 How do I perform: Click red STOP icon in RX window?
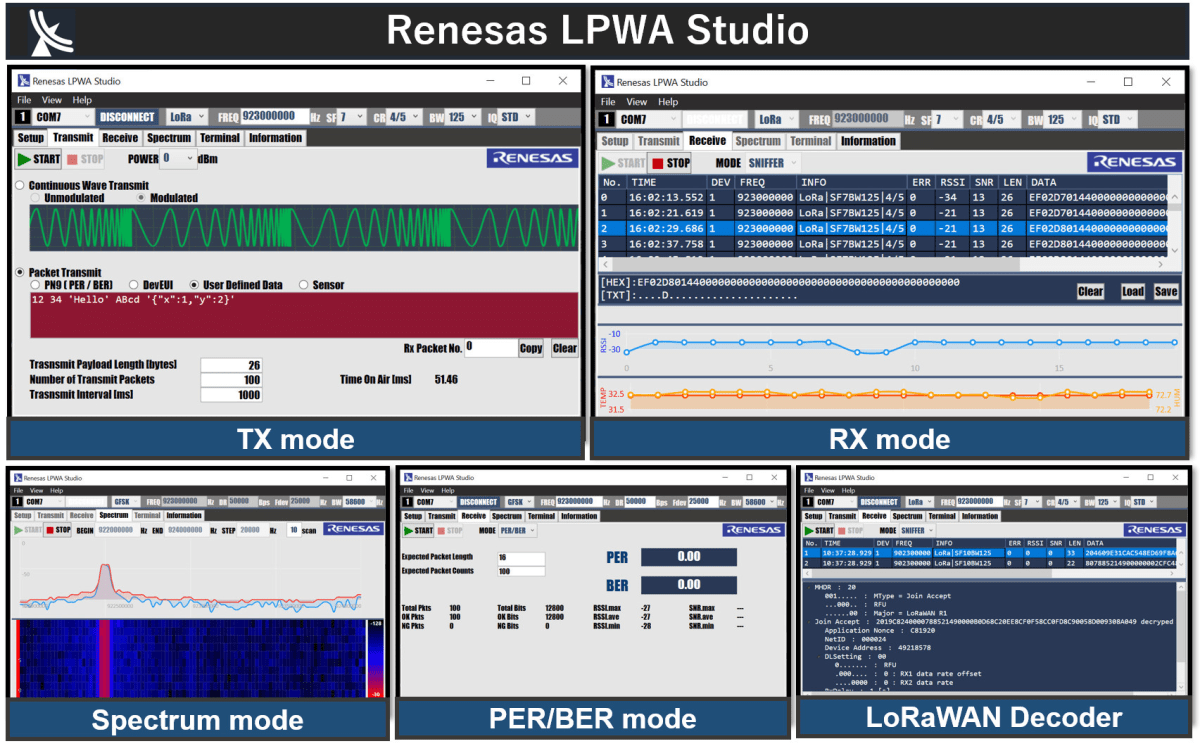coord(657,163)
